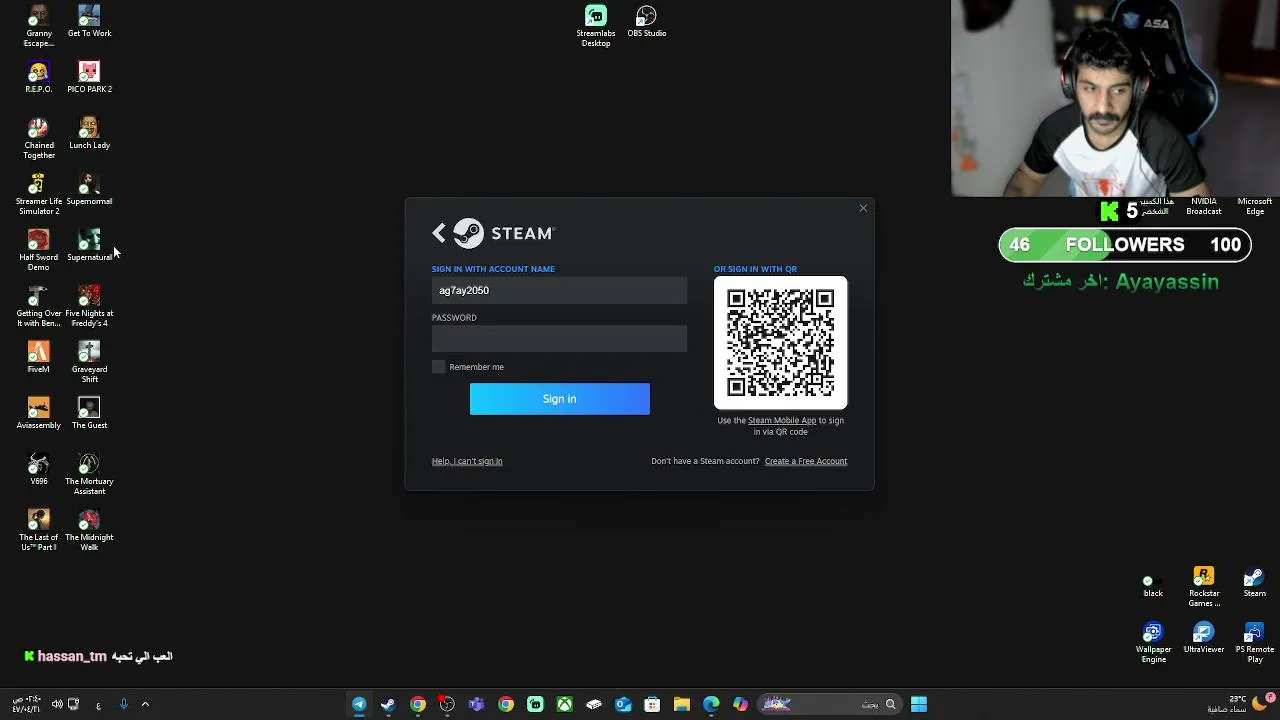1280x720 pixels.
Task: Open the "Help, I can't sign in" link
Action: [x=467, y=461]
